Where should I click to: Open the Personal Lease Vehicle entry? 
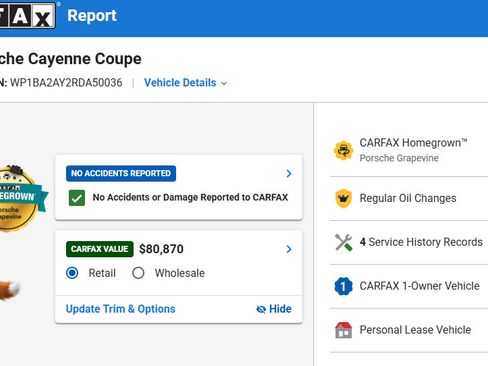(x=415, y=330)
